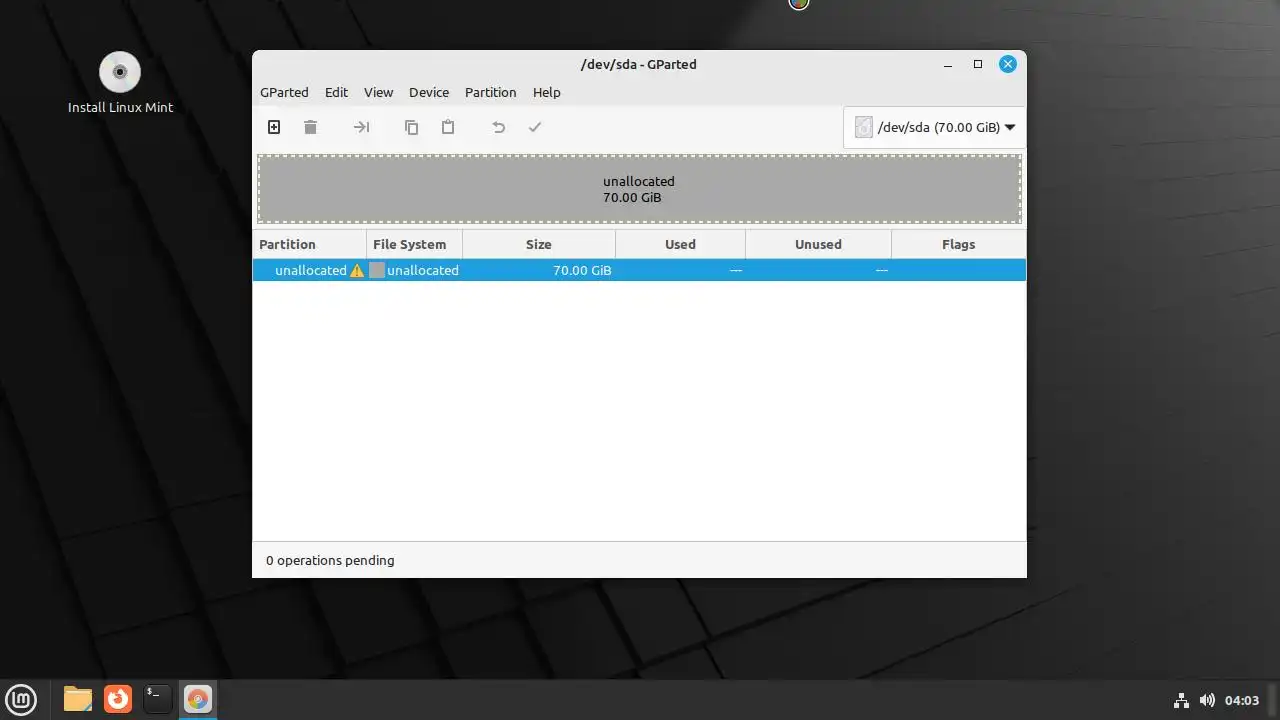The width and height of the screenshot is (1280, 720).
Task: Click the 0 operations pending status text
Action: click(x=330, y=560)
